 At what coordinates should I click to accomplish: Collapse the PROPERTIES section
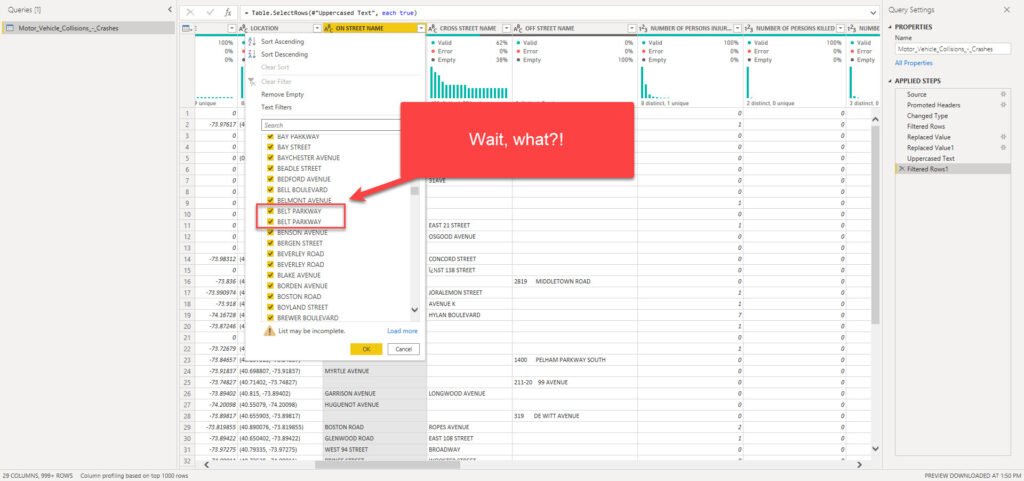point(890,27)
